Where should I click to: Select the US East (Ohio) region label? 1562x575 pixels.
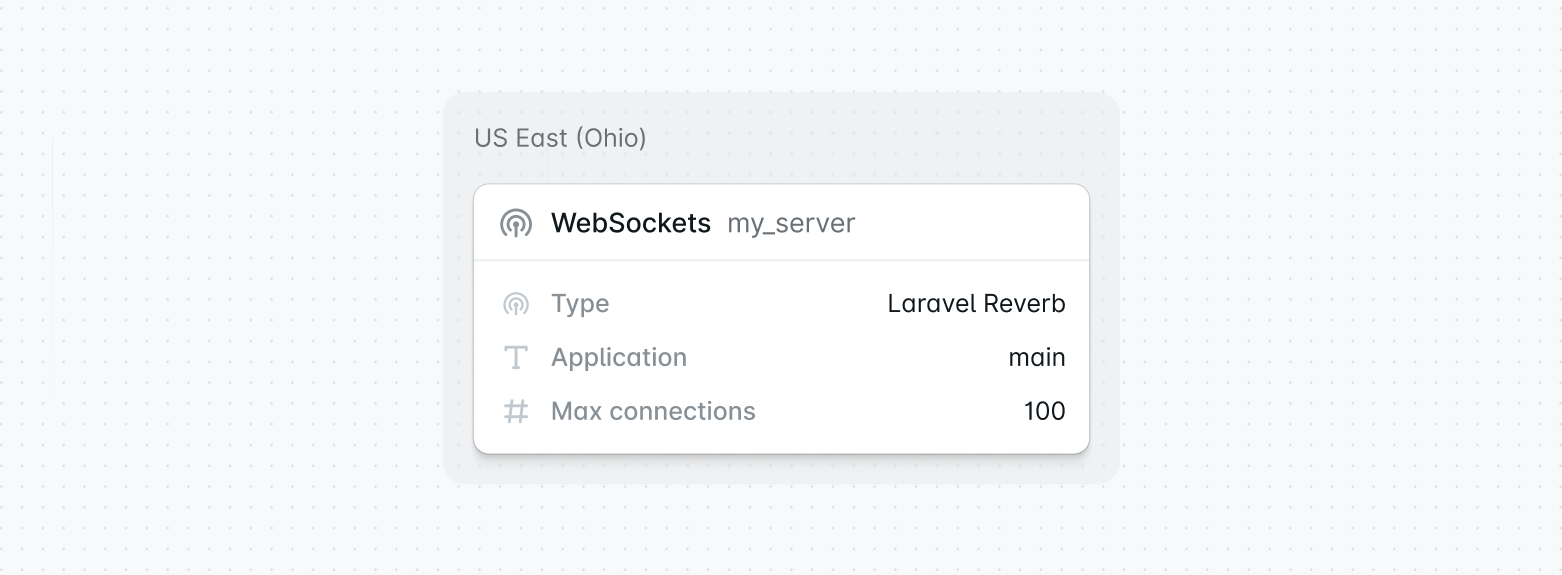click(560, 138)
